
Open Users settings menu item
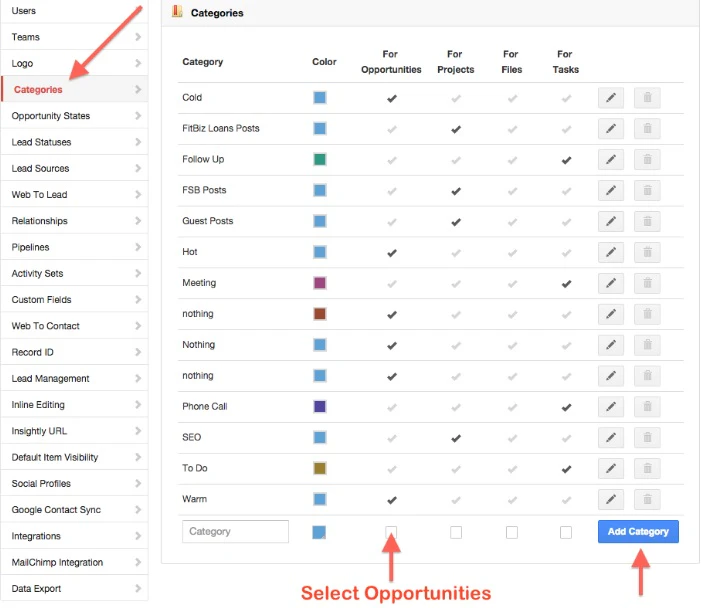pyautogui.click(x=74, y=11)
